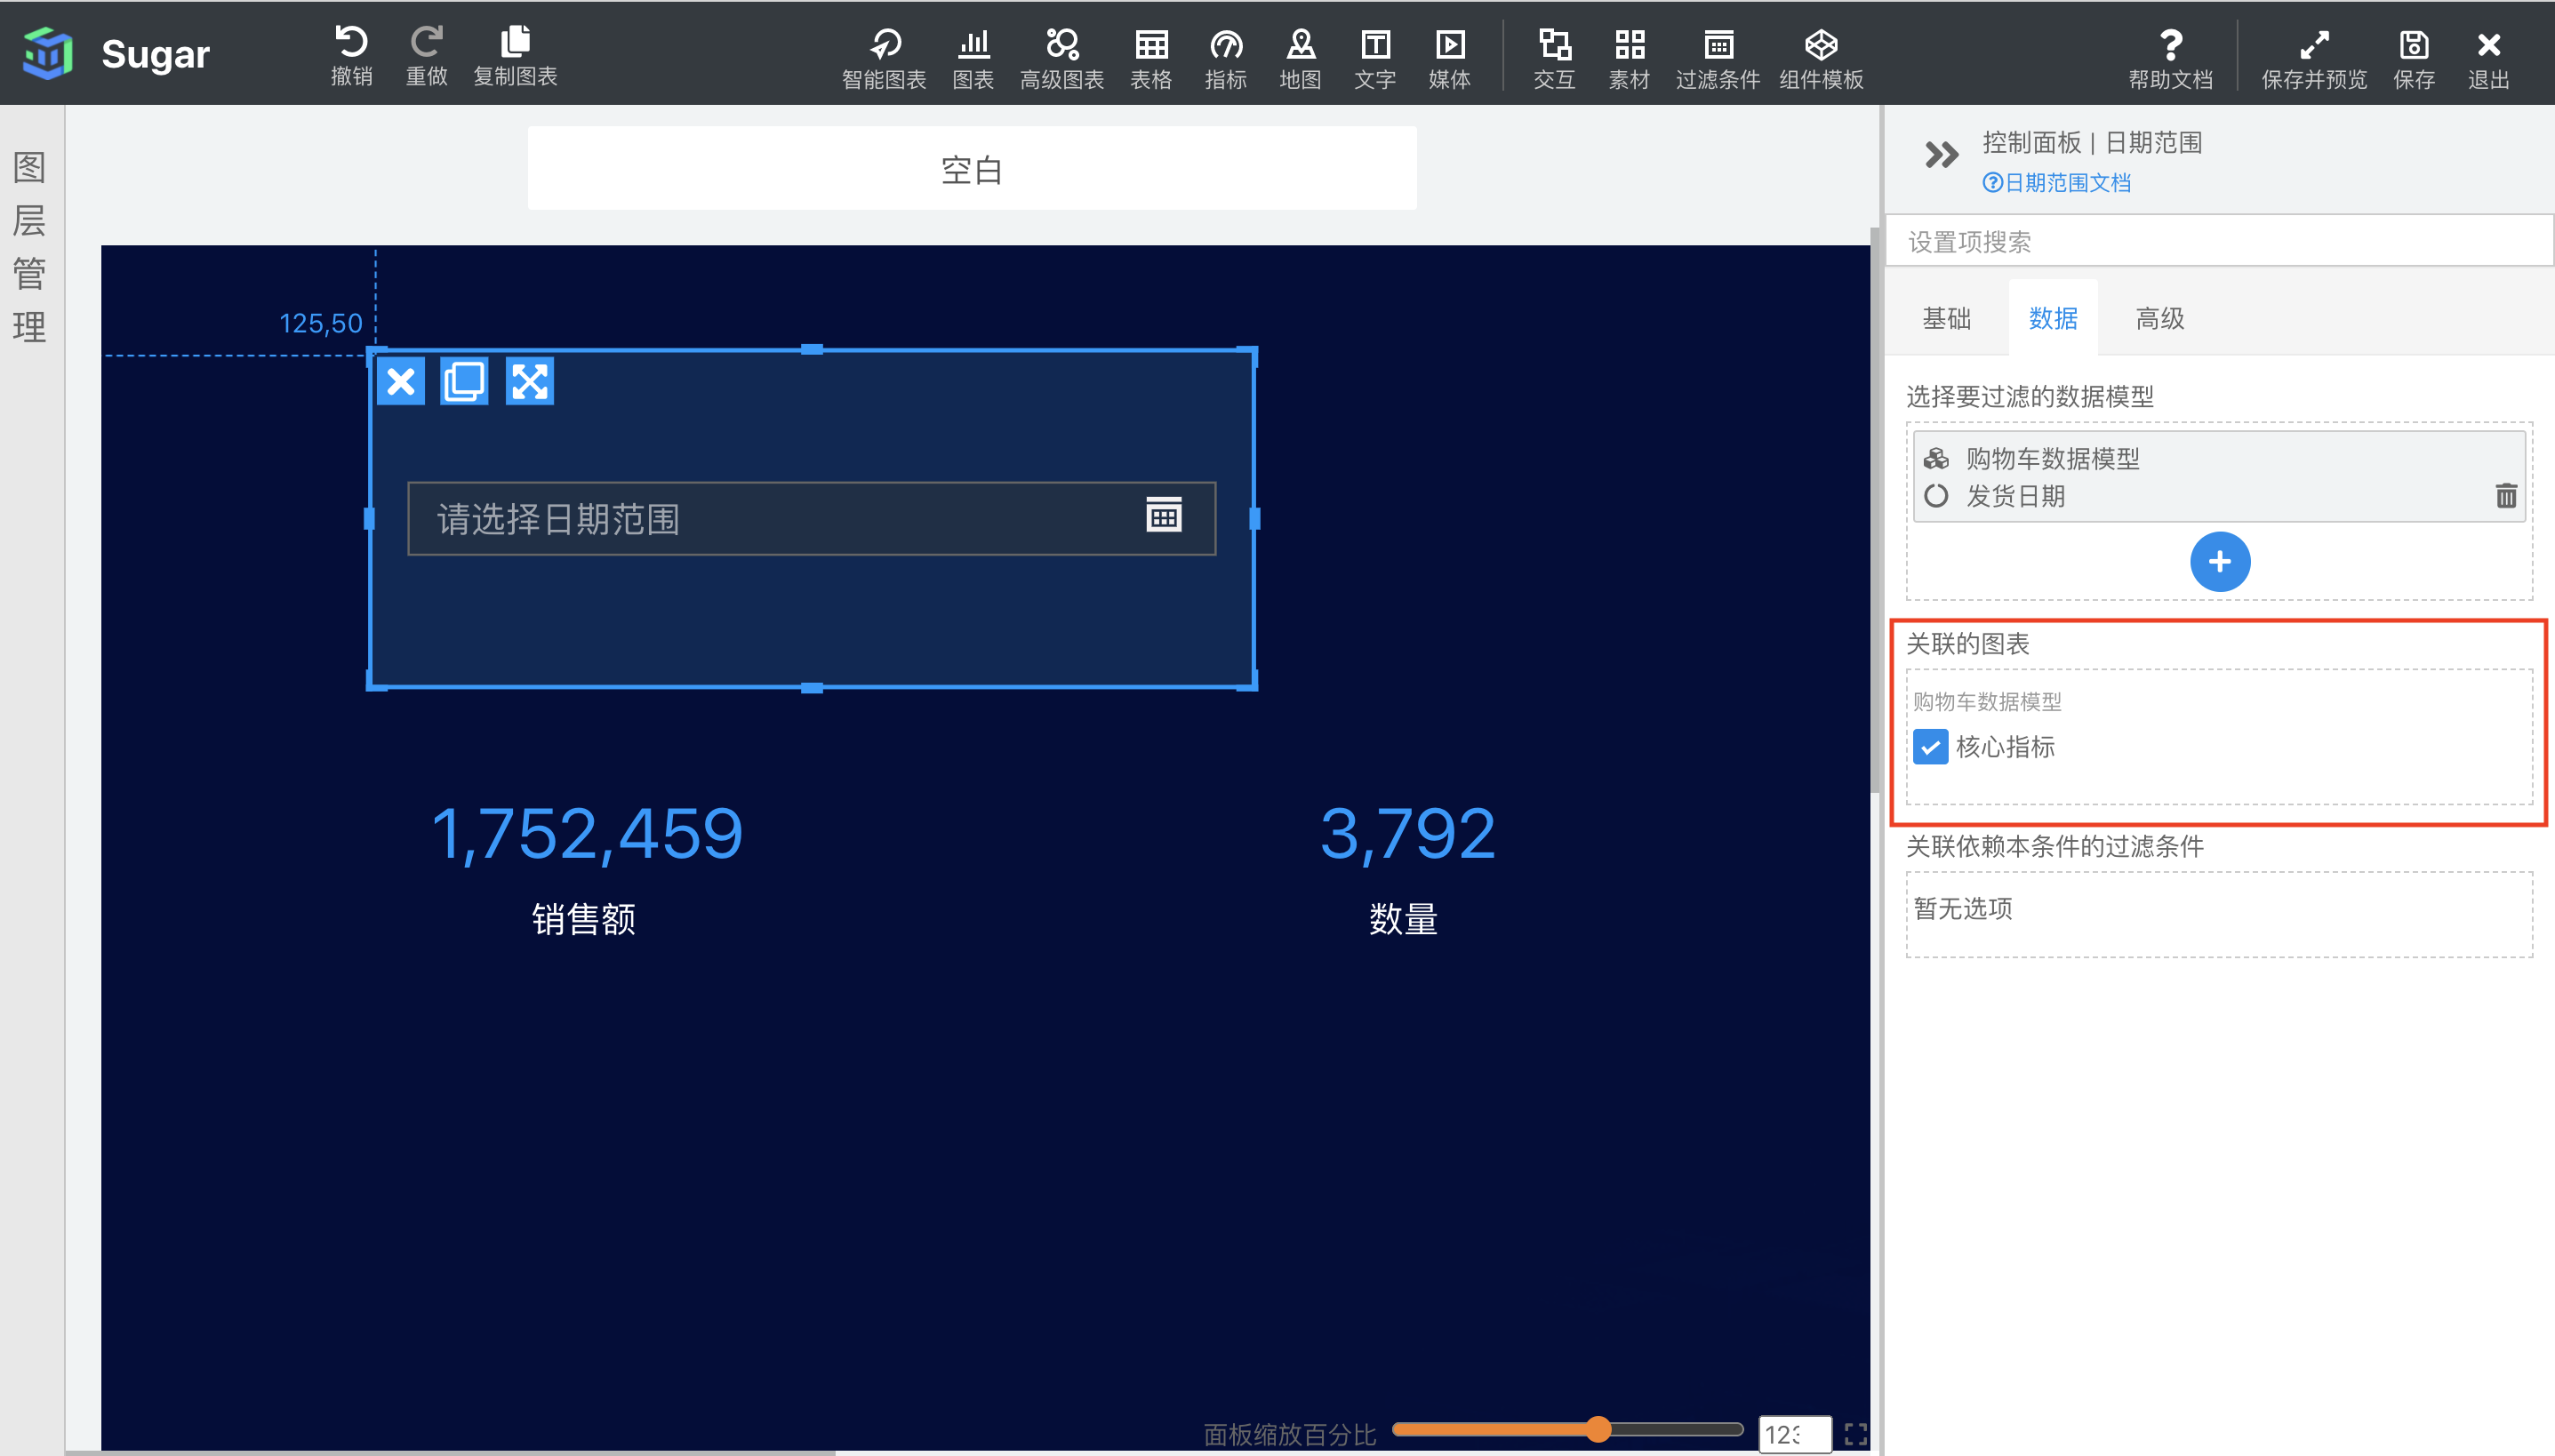Click the zoom percentage input box

[x=1795, y=1434]
